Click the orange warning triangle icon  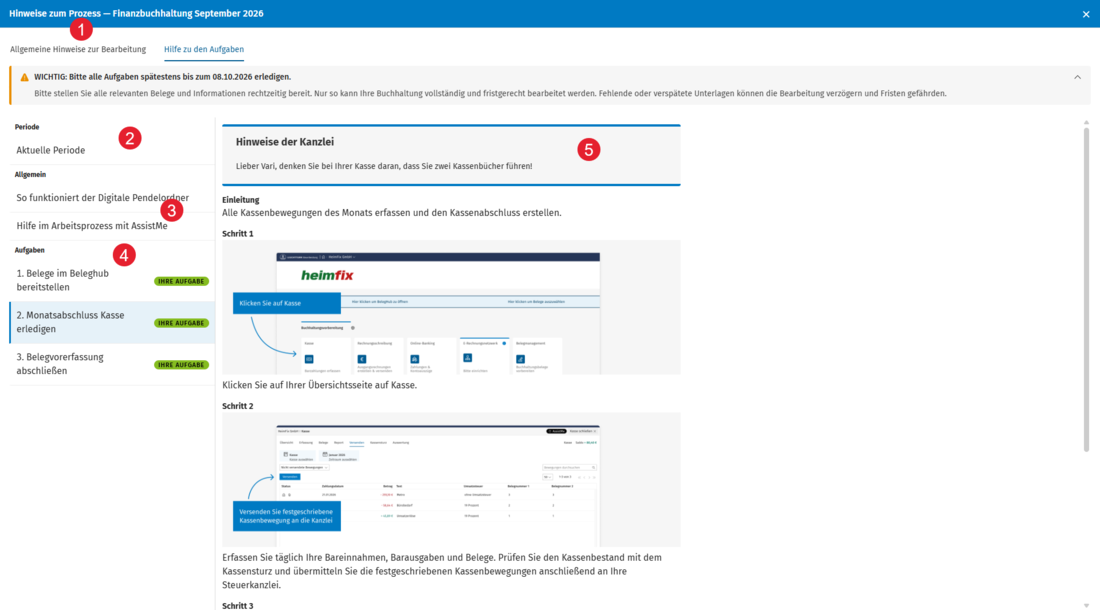pyautogui.click(x=25, y=77)
